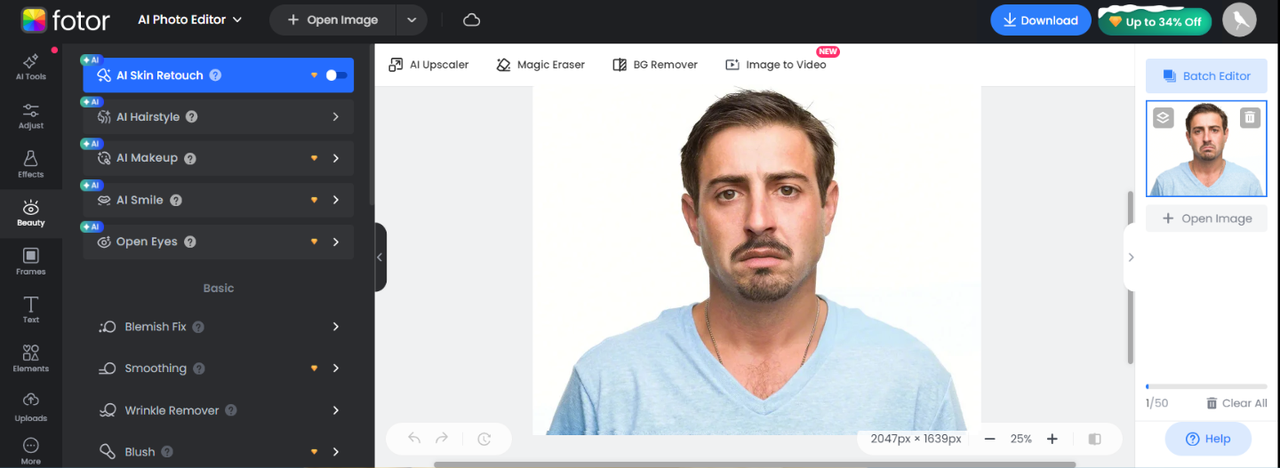This screenshot has height=468, width=1280.
Task: Expand the Blemish Fix option
Action: [x=336, y=327]
